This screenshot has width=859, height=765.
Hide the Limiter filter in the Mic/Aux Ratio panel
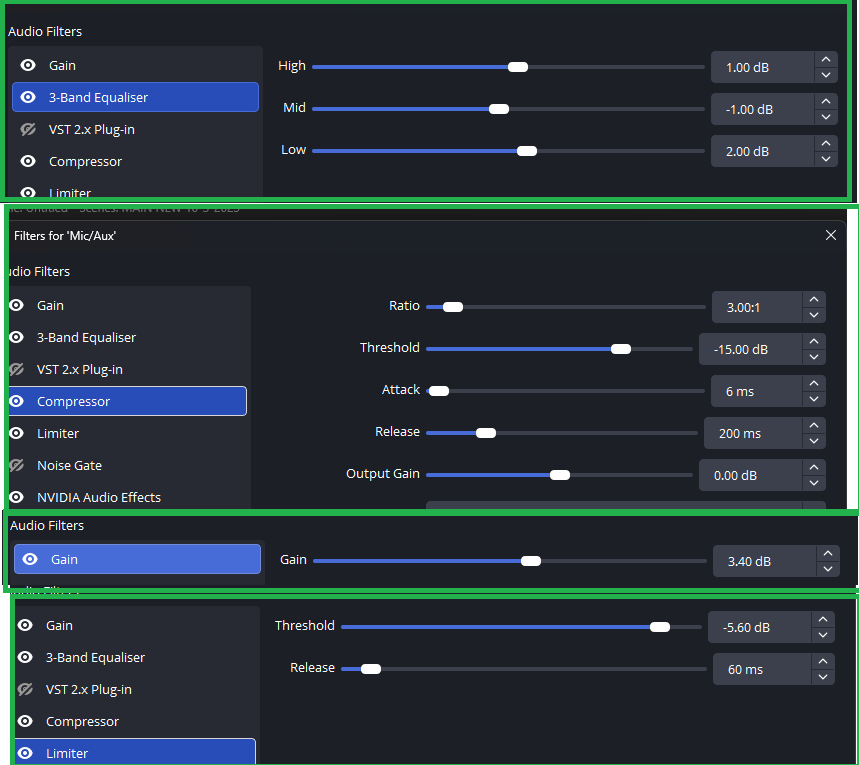tap(16, 433)
